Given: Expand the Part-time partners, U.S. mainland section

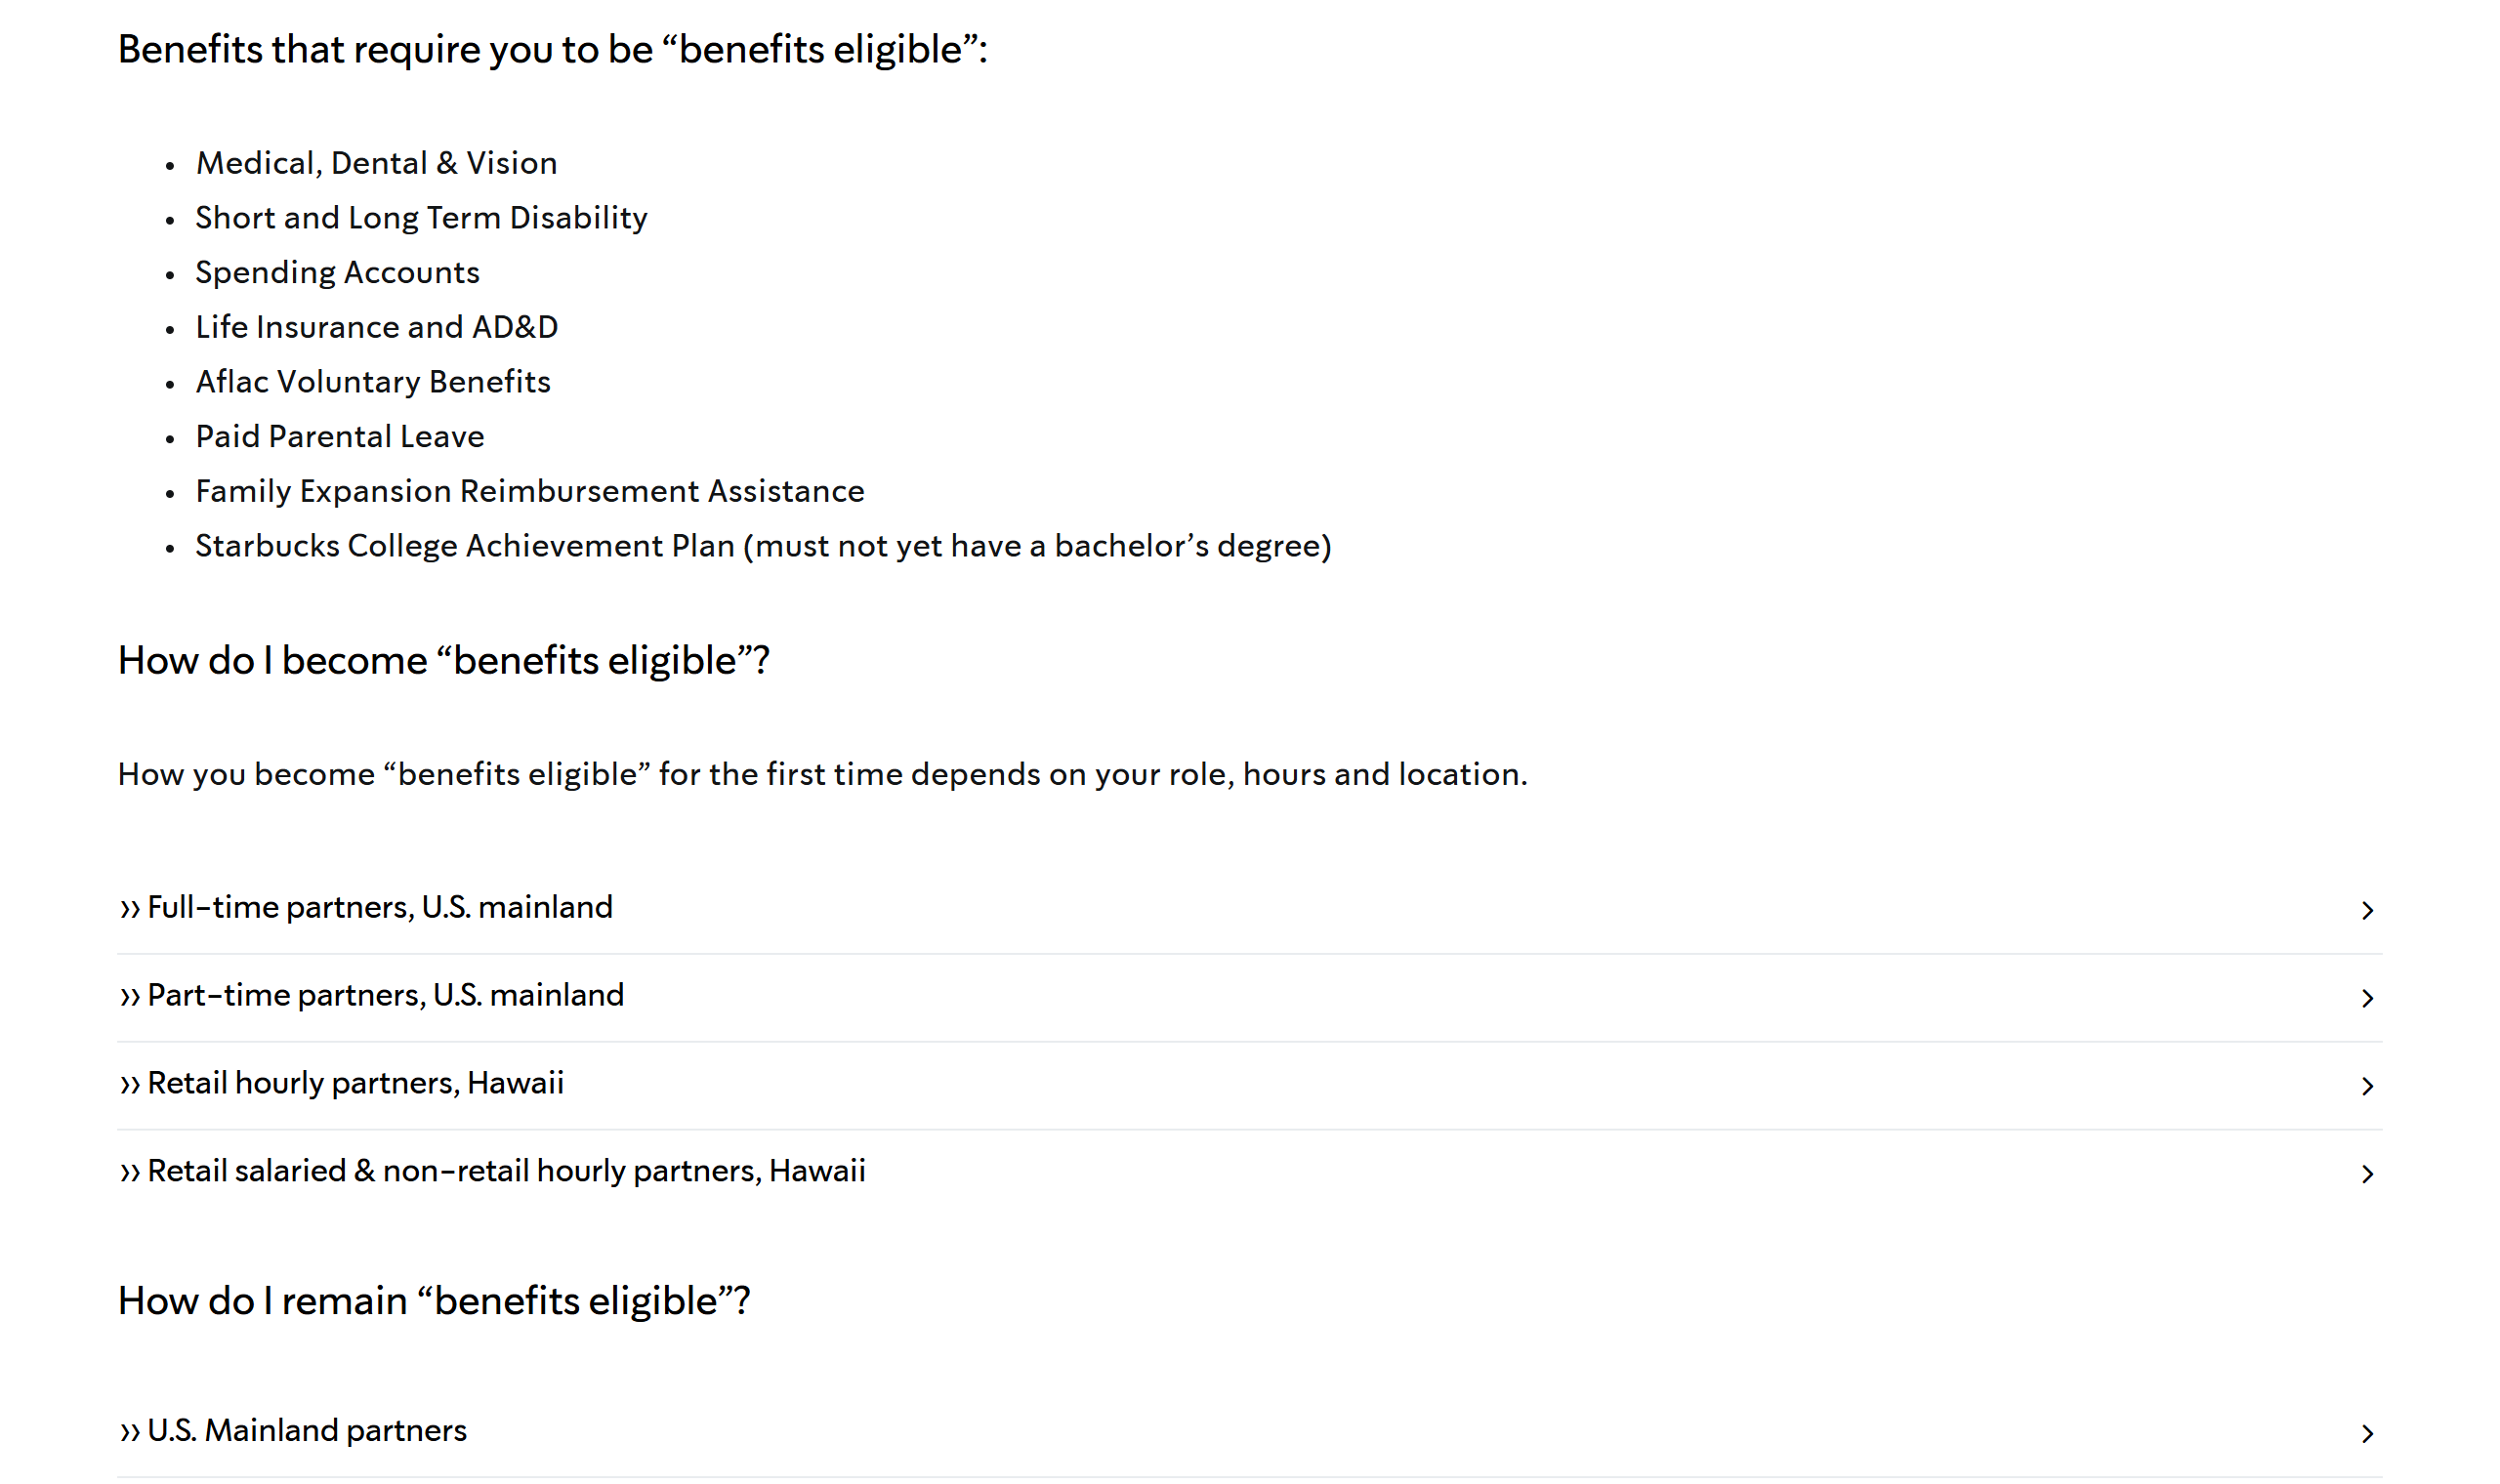Looking at the screenshot, I should 1249,997.
